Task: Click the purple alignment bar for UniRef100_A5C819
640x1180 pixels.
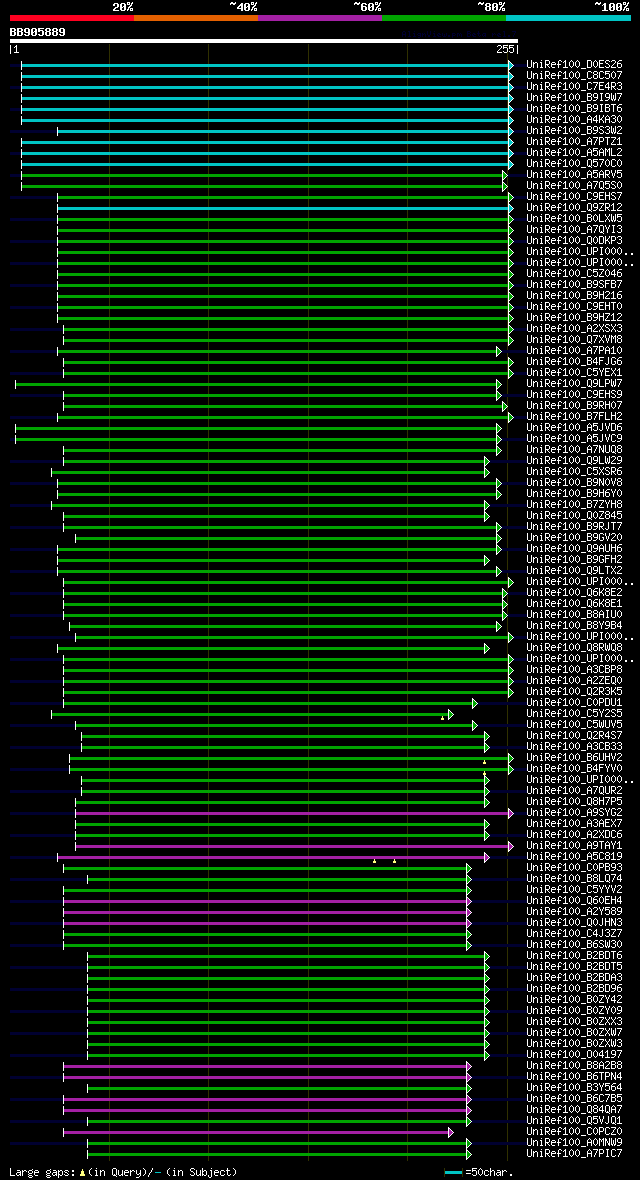Action: 273,856
